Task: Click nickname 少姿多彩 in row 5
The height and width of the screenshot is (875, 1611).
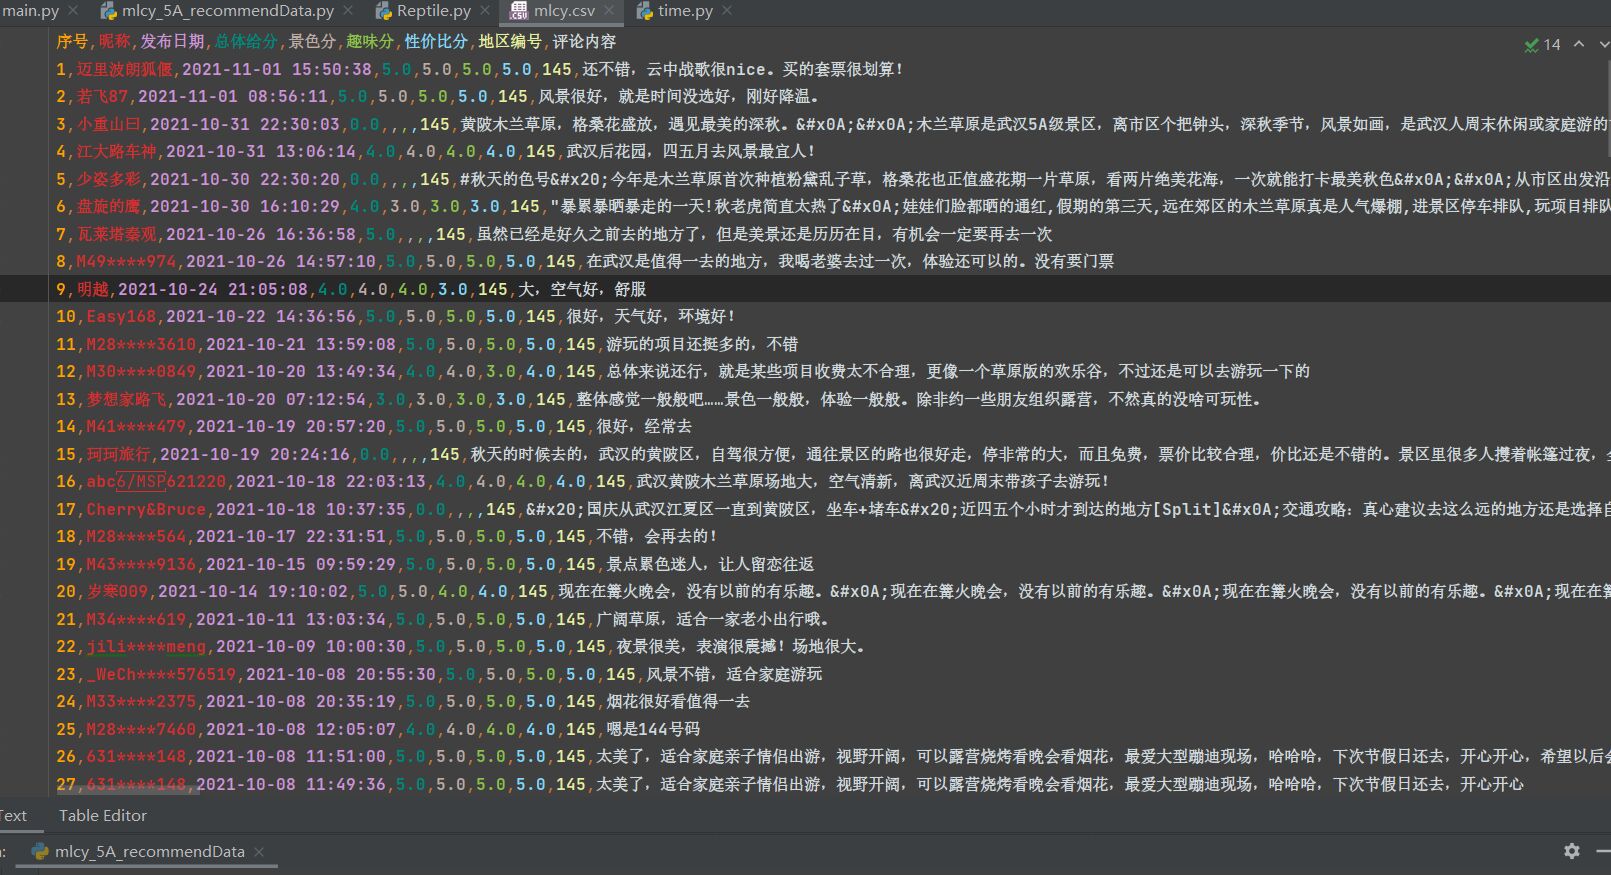Action: (x=109, y=179)
